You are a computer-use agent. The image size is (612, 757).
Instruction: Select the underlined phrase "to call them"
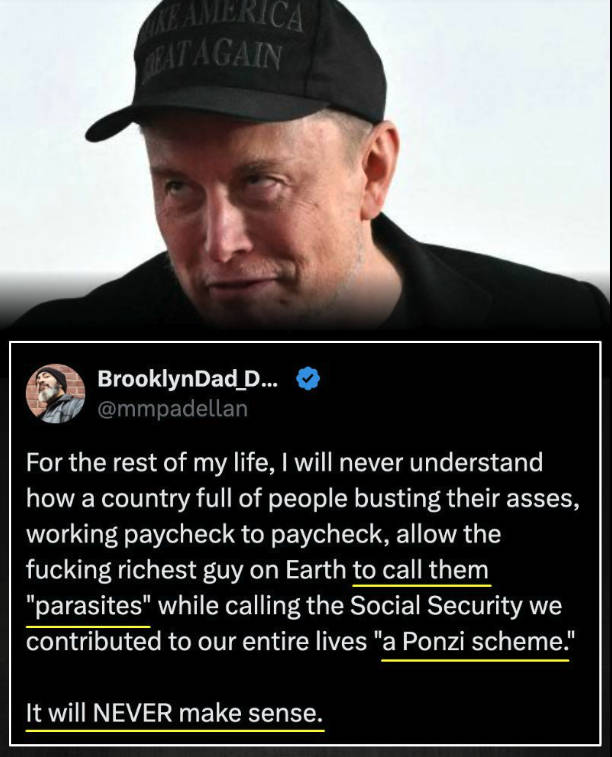[x=420, y=570]
